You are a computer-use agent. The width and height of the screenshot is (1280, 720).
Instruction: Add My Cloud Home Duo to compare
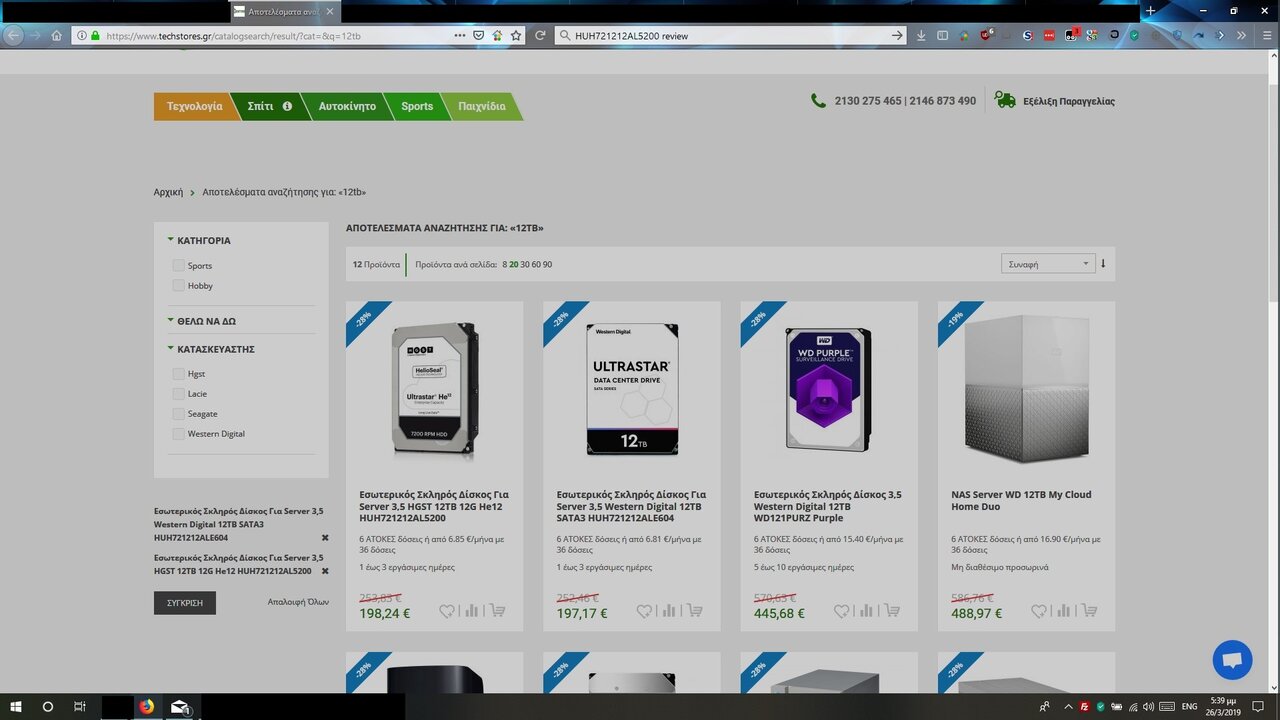point(1064,611)
